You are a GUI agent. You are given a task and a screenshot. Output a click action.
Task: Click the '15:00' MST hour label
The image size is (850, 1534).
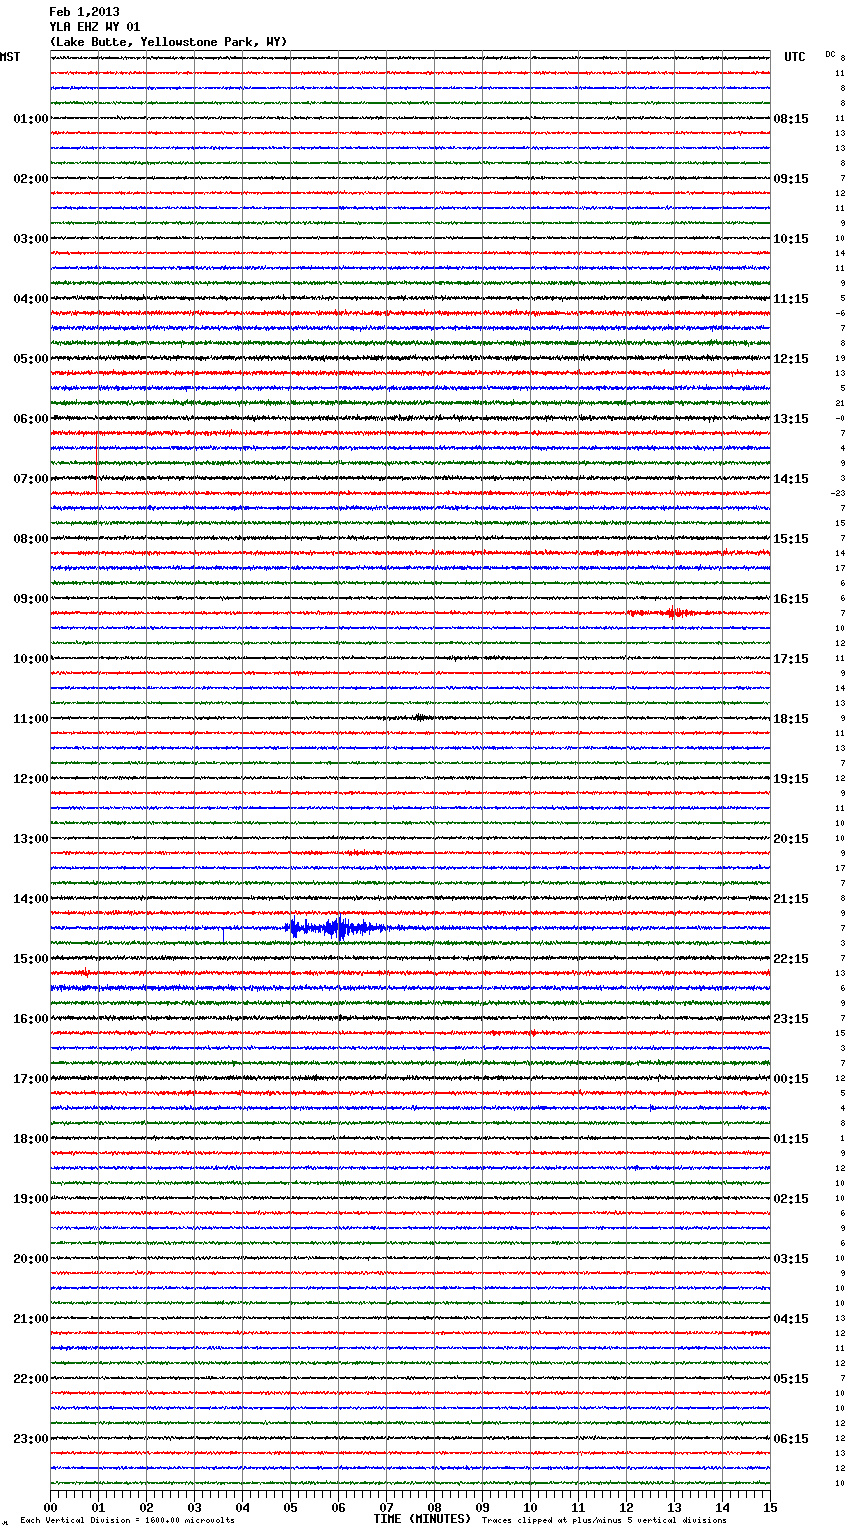(x=31, y=959)
